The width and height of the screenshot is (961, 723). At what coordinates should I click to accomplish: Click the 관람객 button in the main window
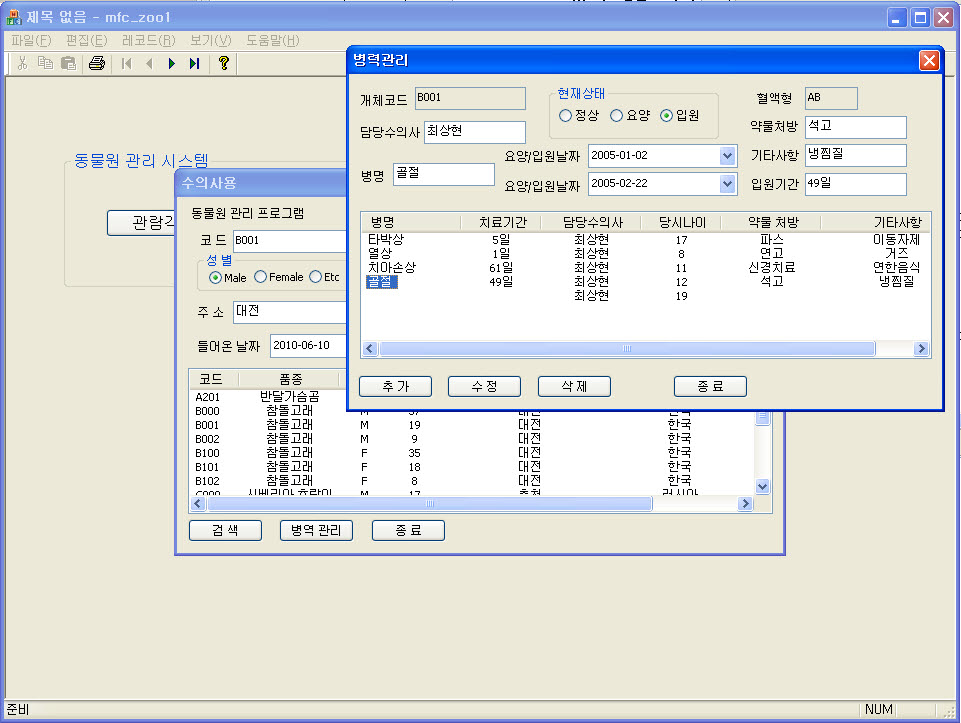[x=142, y=223]
